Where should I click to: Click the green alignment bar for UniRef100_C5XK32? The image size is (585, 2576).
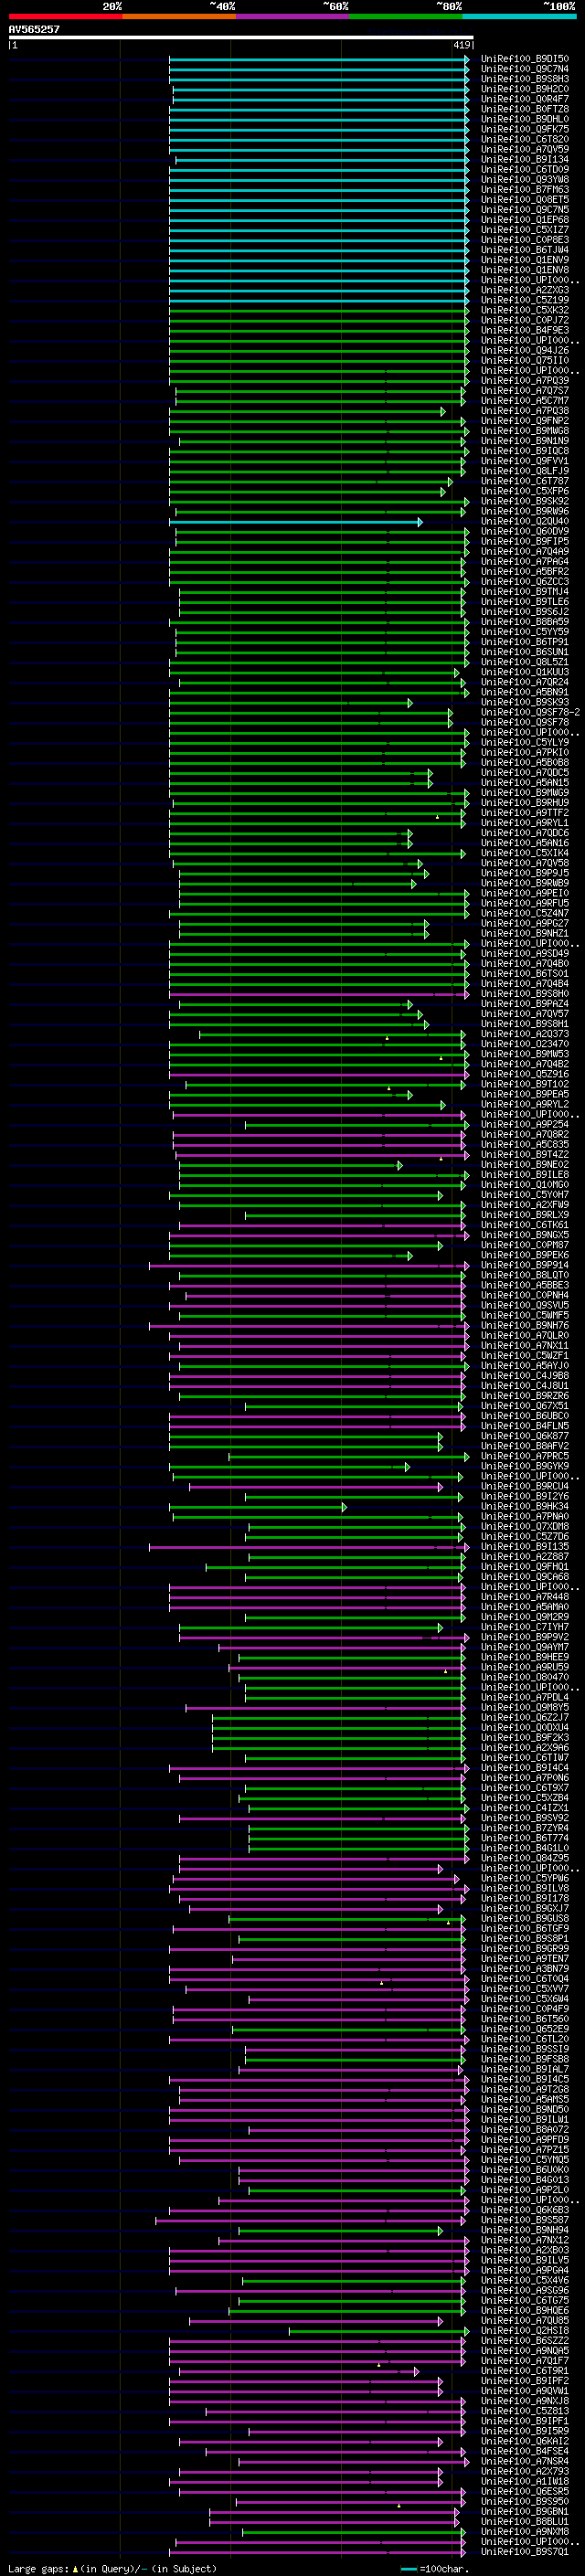click(319, 311)
